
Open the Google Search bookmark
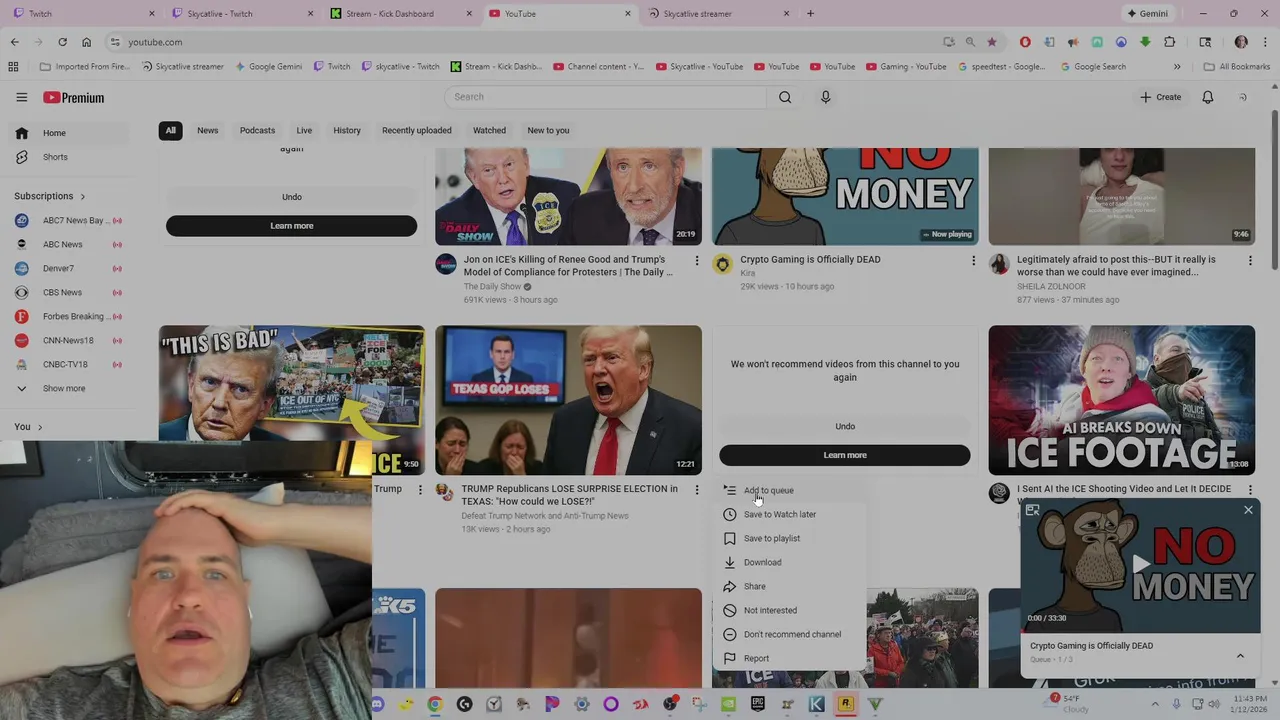(x=1092, y=66)
